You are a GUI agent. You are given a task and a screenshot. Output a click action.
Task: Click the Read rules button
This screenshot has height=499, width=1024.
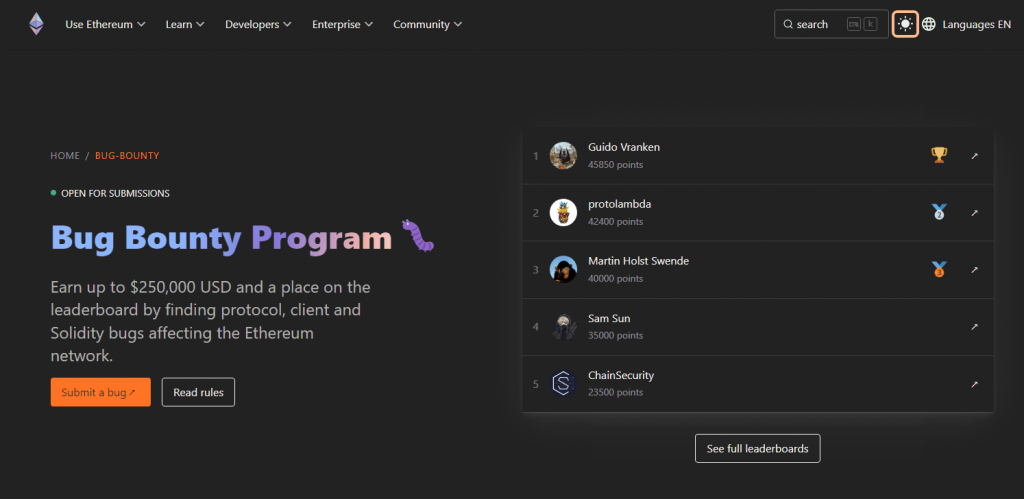198,392
